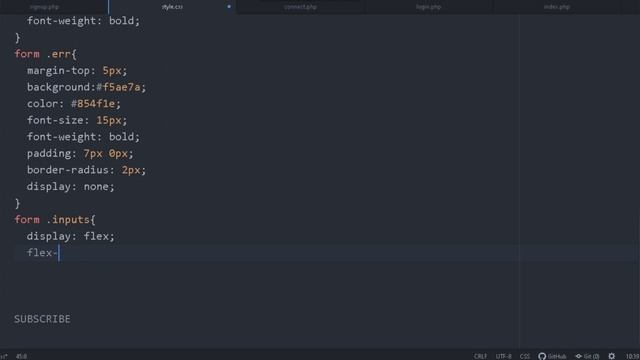The height and width of the screenshot is (360, 640).
Task: Click the settings gear icon in status bar
Action: point(611,356)
